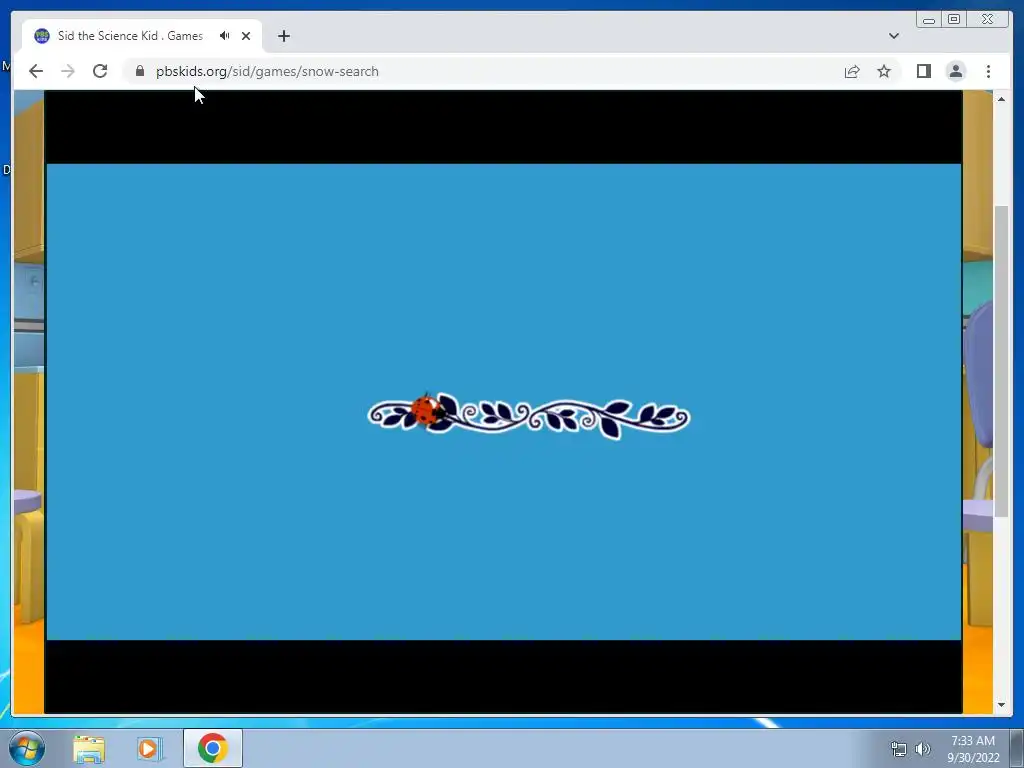
Task: Click the ladybug on the loading vine
Action: tap(428, 411)
